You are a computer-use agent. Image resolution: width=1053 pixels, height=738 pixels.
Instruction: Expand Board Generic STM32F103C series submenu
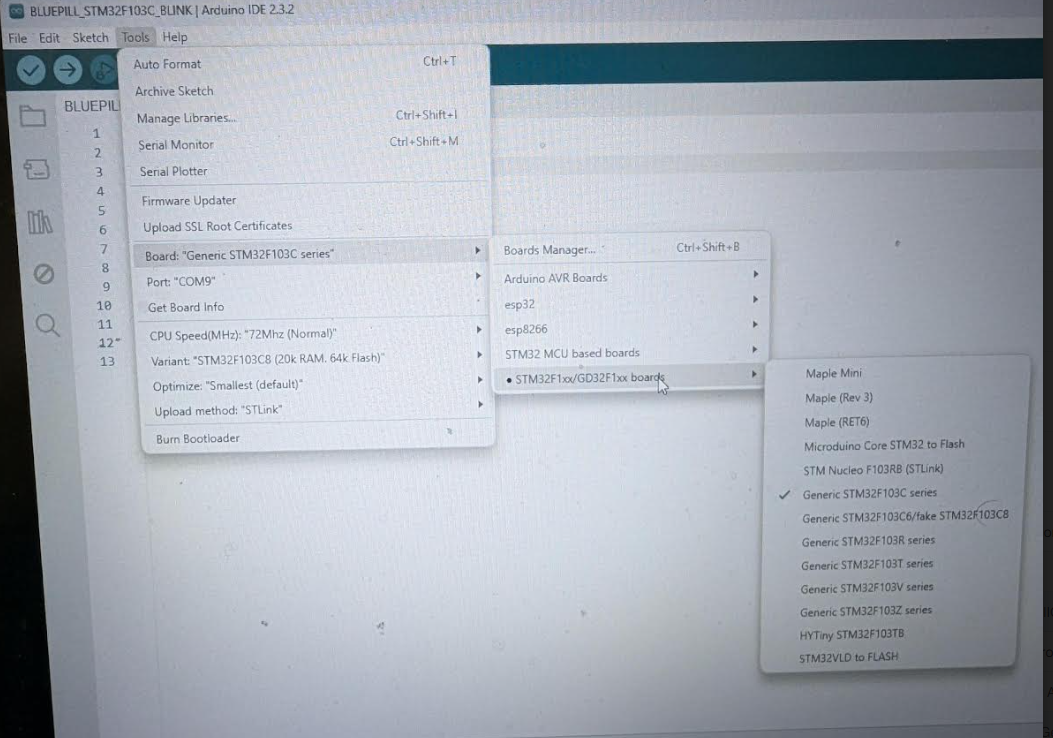pos(312,255)
